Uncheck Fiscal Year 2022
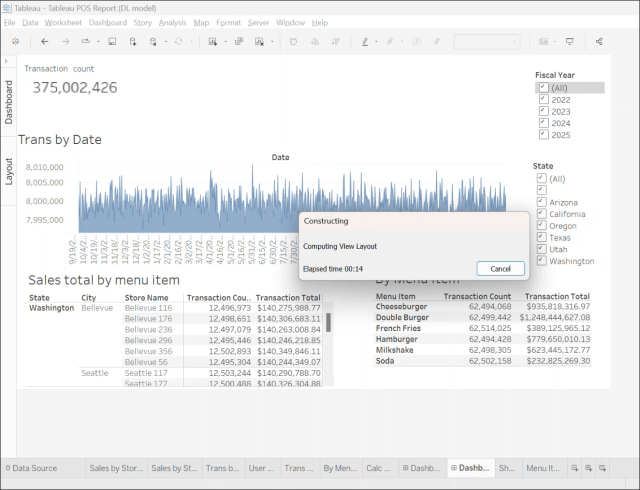 (543, 99)
